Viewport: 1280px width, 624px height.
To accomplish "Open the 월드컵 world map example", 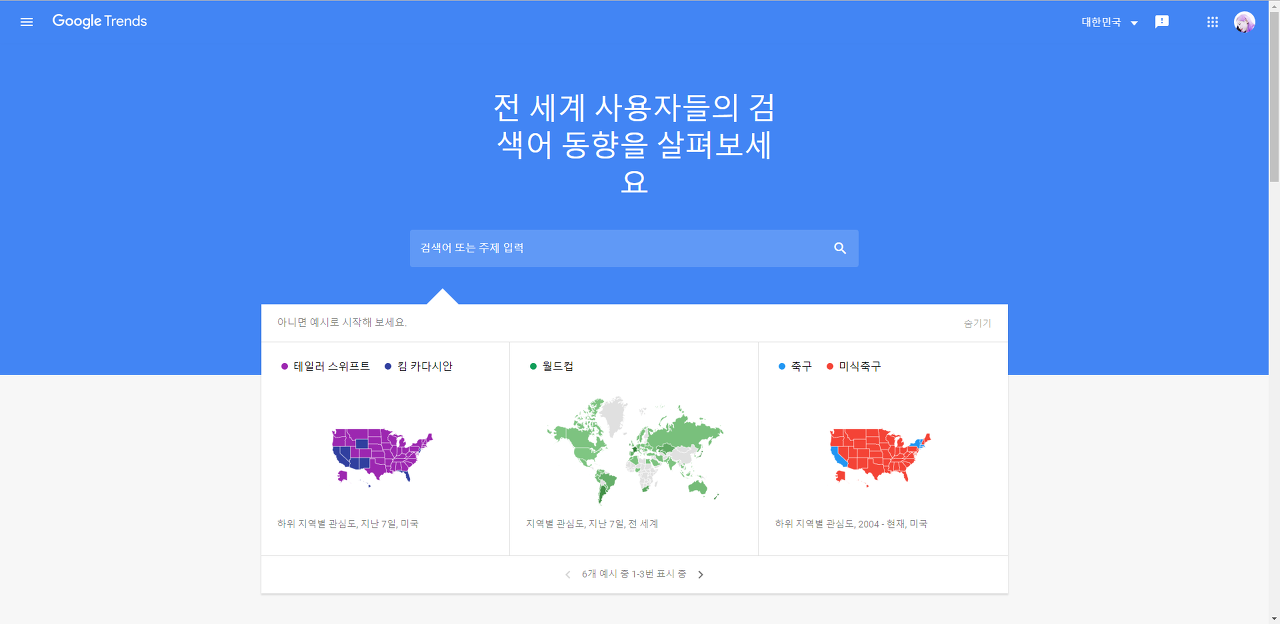I will coord(634,449).
